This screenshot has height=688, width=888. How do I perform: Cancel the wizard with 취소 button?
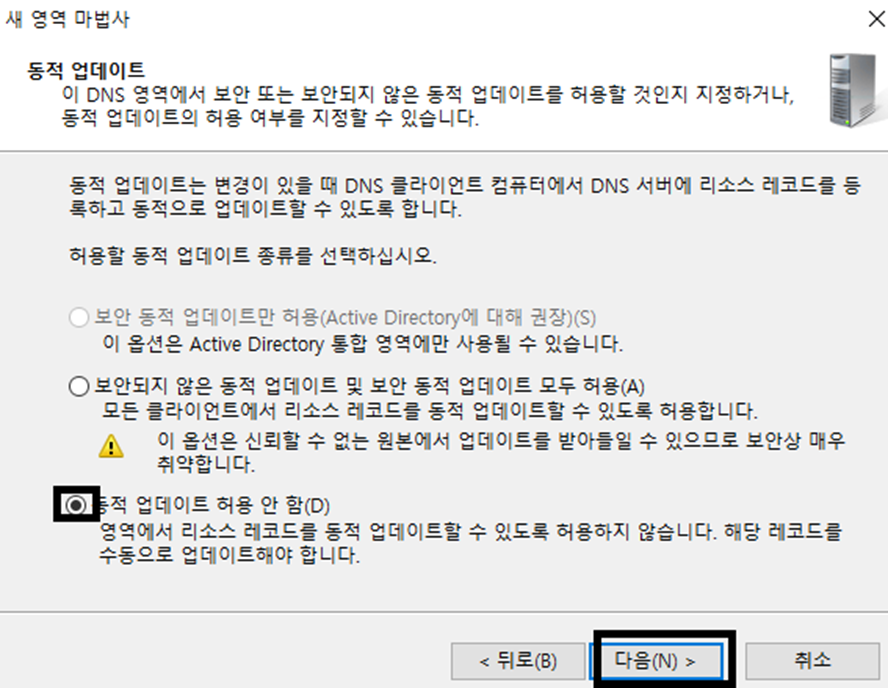pyautogui.click(x=812, y=661)
